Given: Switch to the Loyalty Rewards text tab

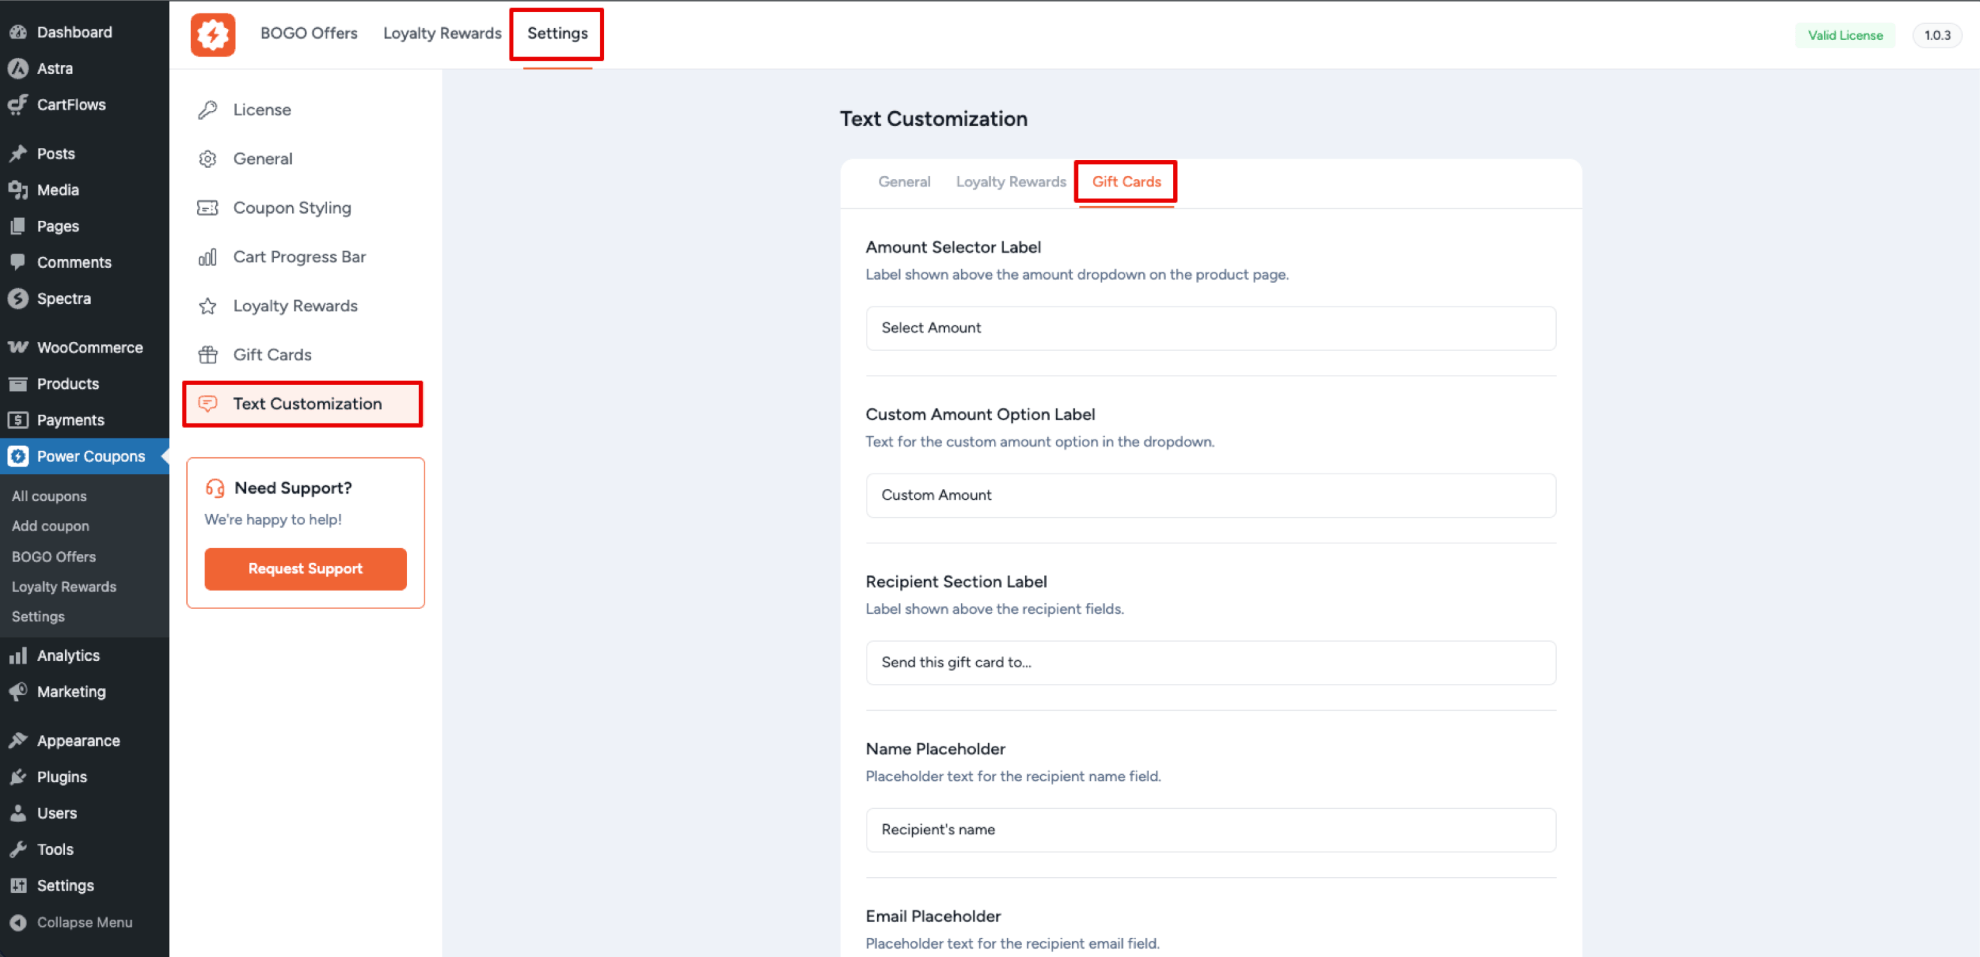Looking at the screenshot, I should point(1010,182).
